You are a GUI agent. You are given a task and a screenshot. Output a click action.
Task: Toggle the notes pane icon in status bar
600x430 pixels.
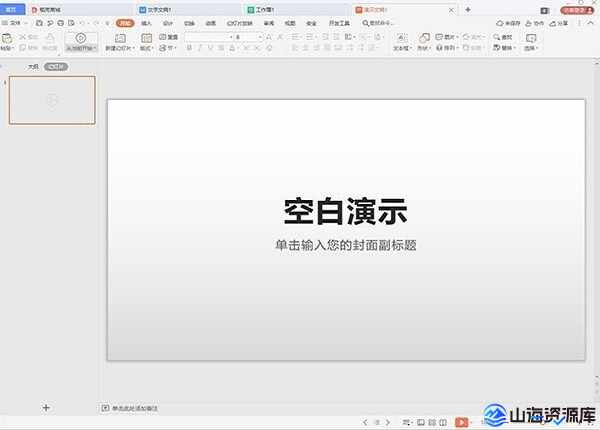pos(406,422)
